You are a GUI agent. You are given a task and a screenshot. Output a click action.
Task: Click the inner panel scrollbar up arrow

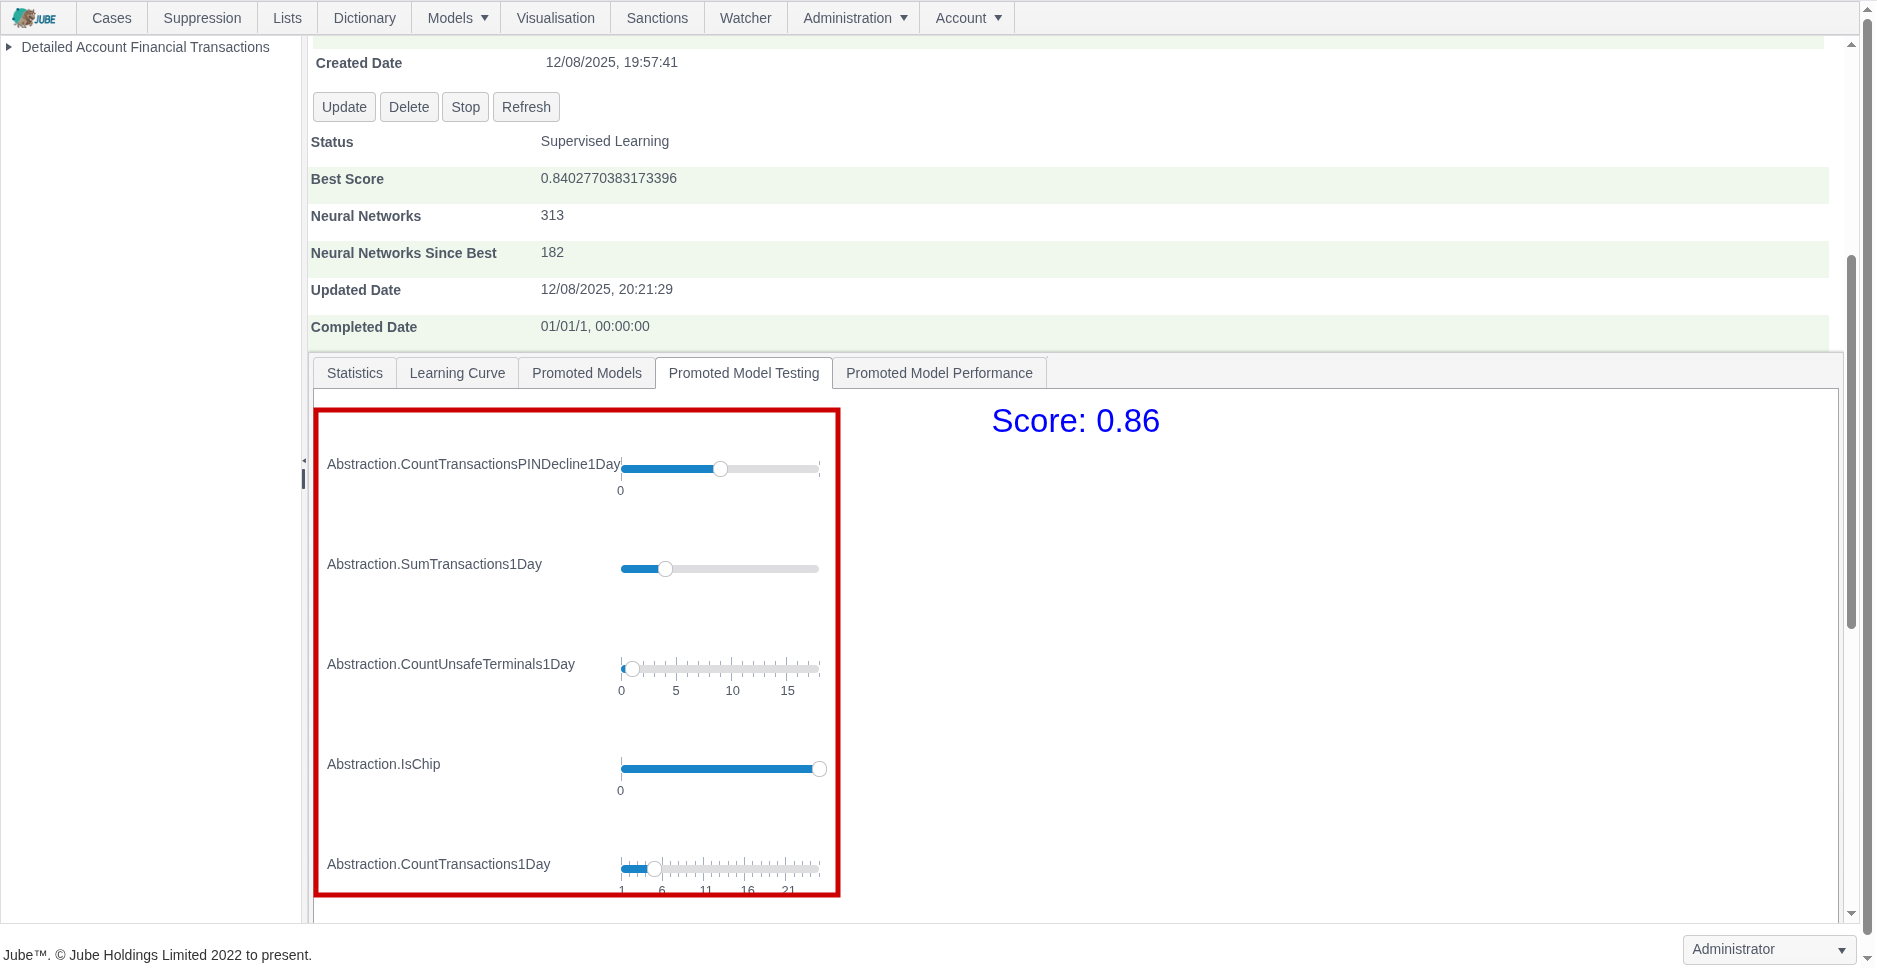point(1851,45)
